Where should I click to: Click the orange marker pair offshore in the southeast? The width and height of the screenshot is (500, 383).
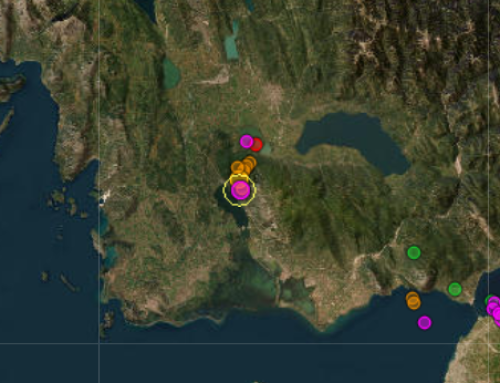(x=413, y=301)
